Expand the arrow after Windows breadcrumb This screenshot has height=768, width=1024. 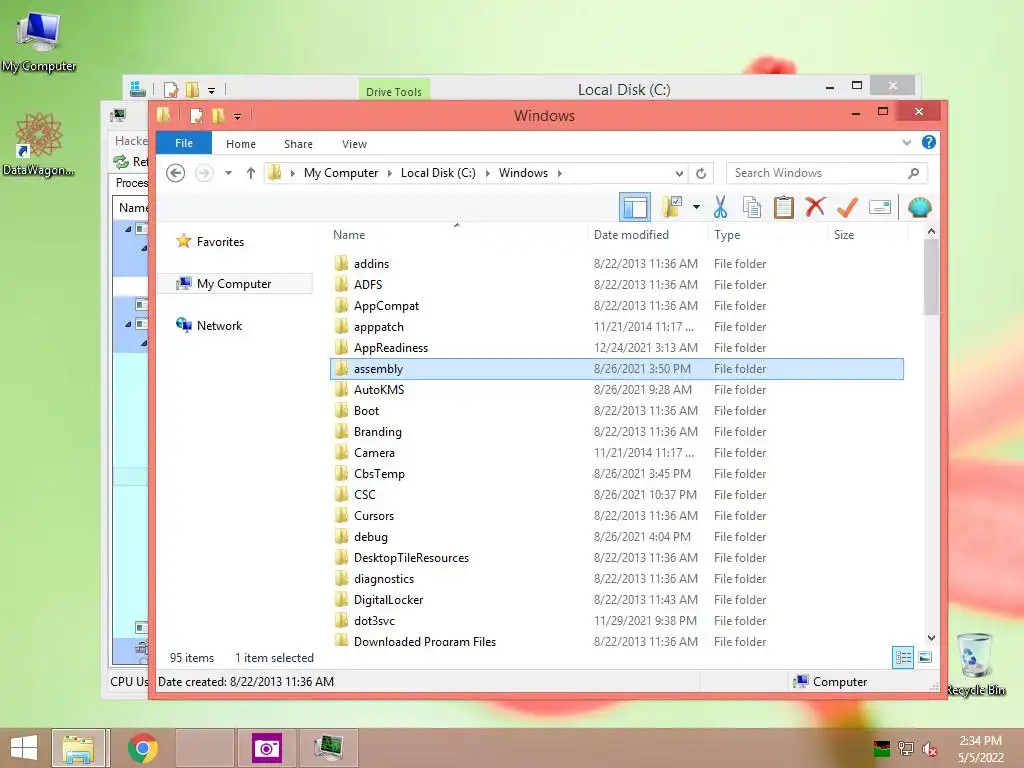[x=560, y=173]
